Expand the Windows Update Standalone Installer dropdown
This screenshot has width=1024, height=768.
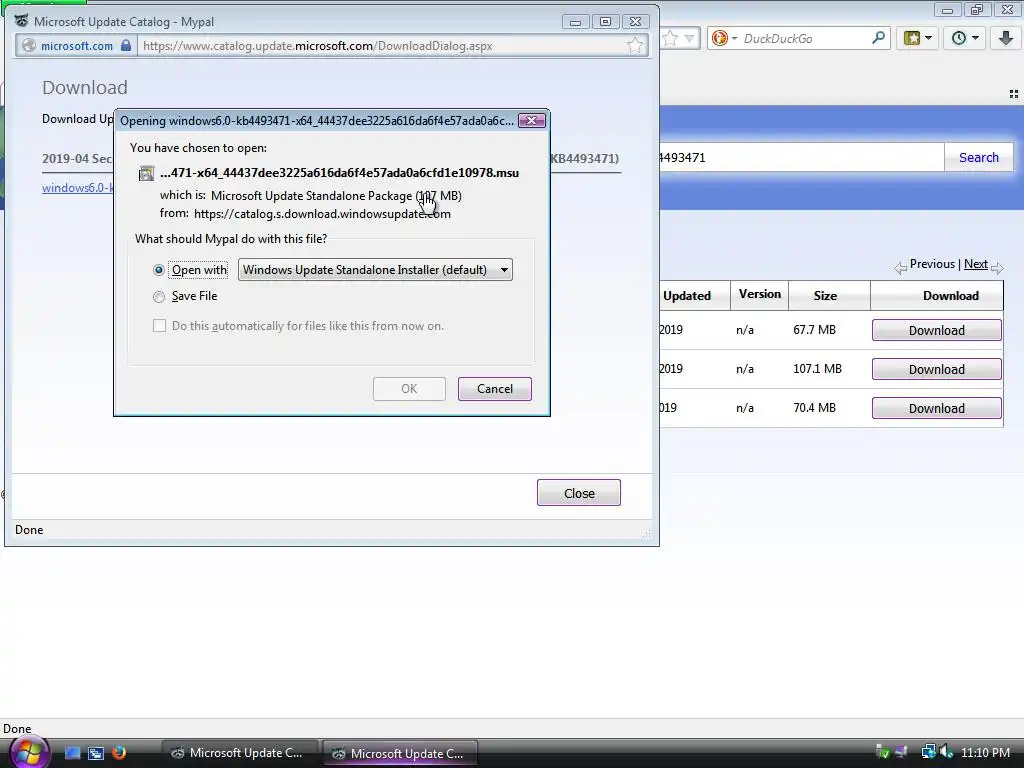[x=375, y=270]
